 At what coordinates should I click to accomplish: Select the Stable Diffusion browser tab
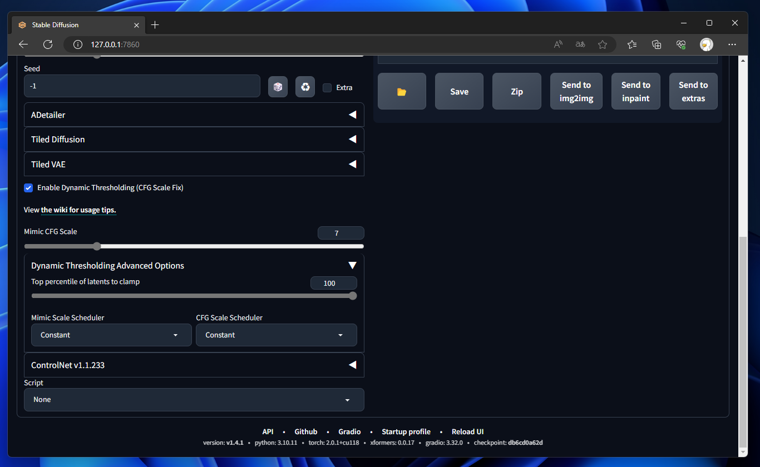(x=78, y=25)
